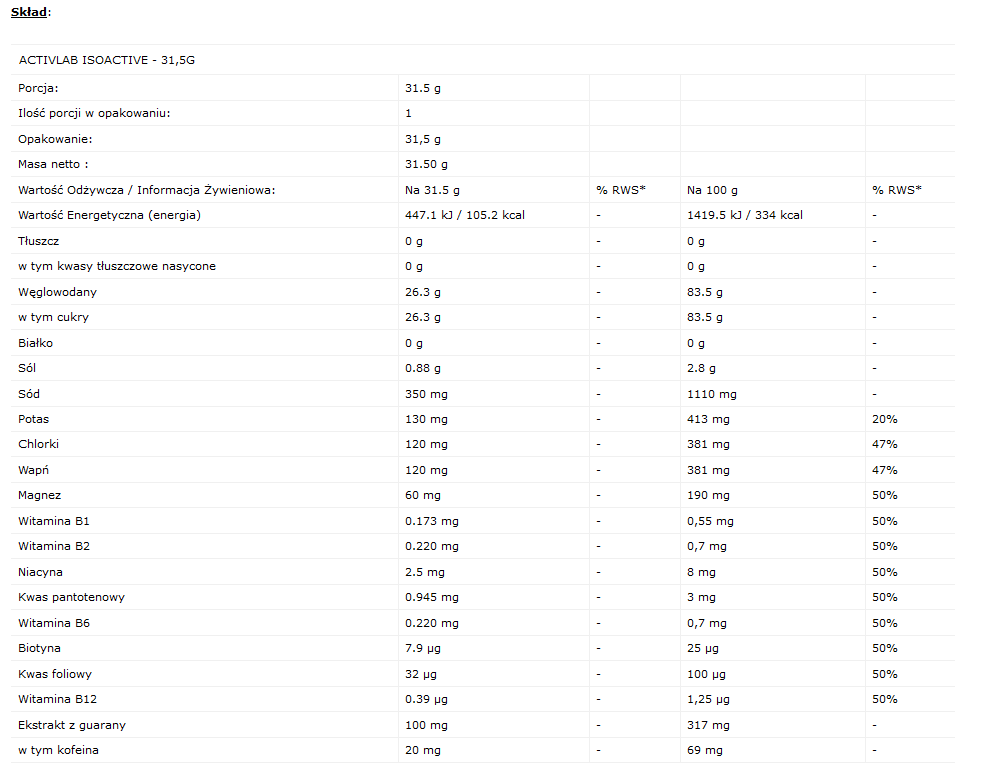Click the Masa netto value 31.50 g
987x769 pixels.
[x=426, y=164]
